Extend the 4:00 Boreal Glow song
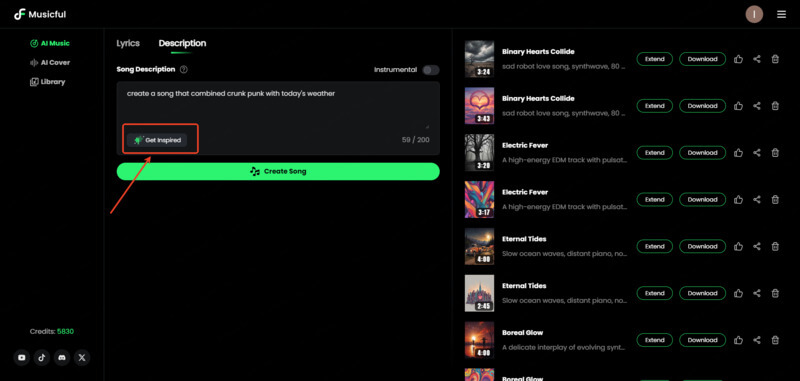This screenshot has width=800, height=381. pyautogui.click(x=655, y=340)
